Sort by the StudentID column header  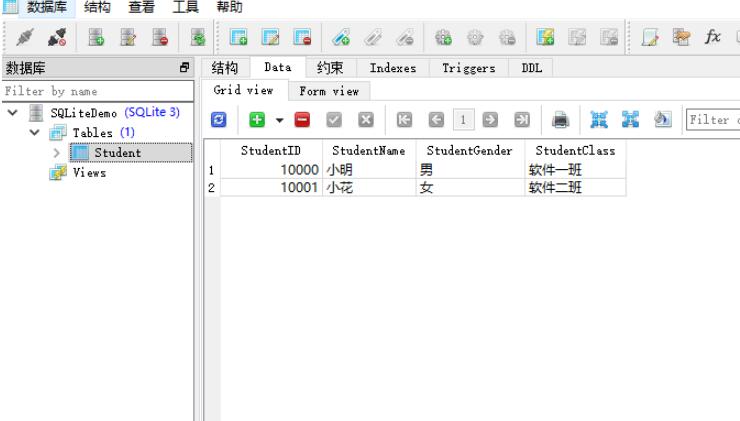coord(270,151)
